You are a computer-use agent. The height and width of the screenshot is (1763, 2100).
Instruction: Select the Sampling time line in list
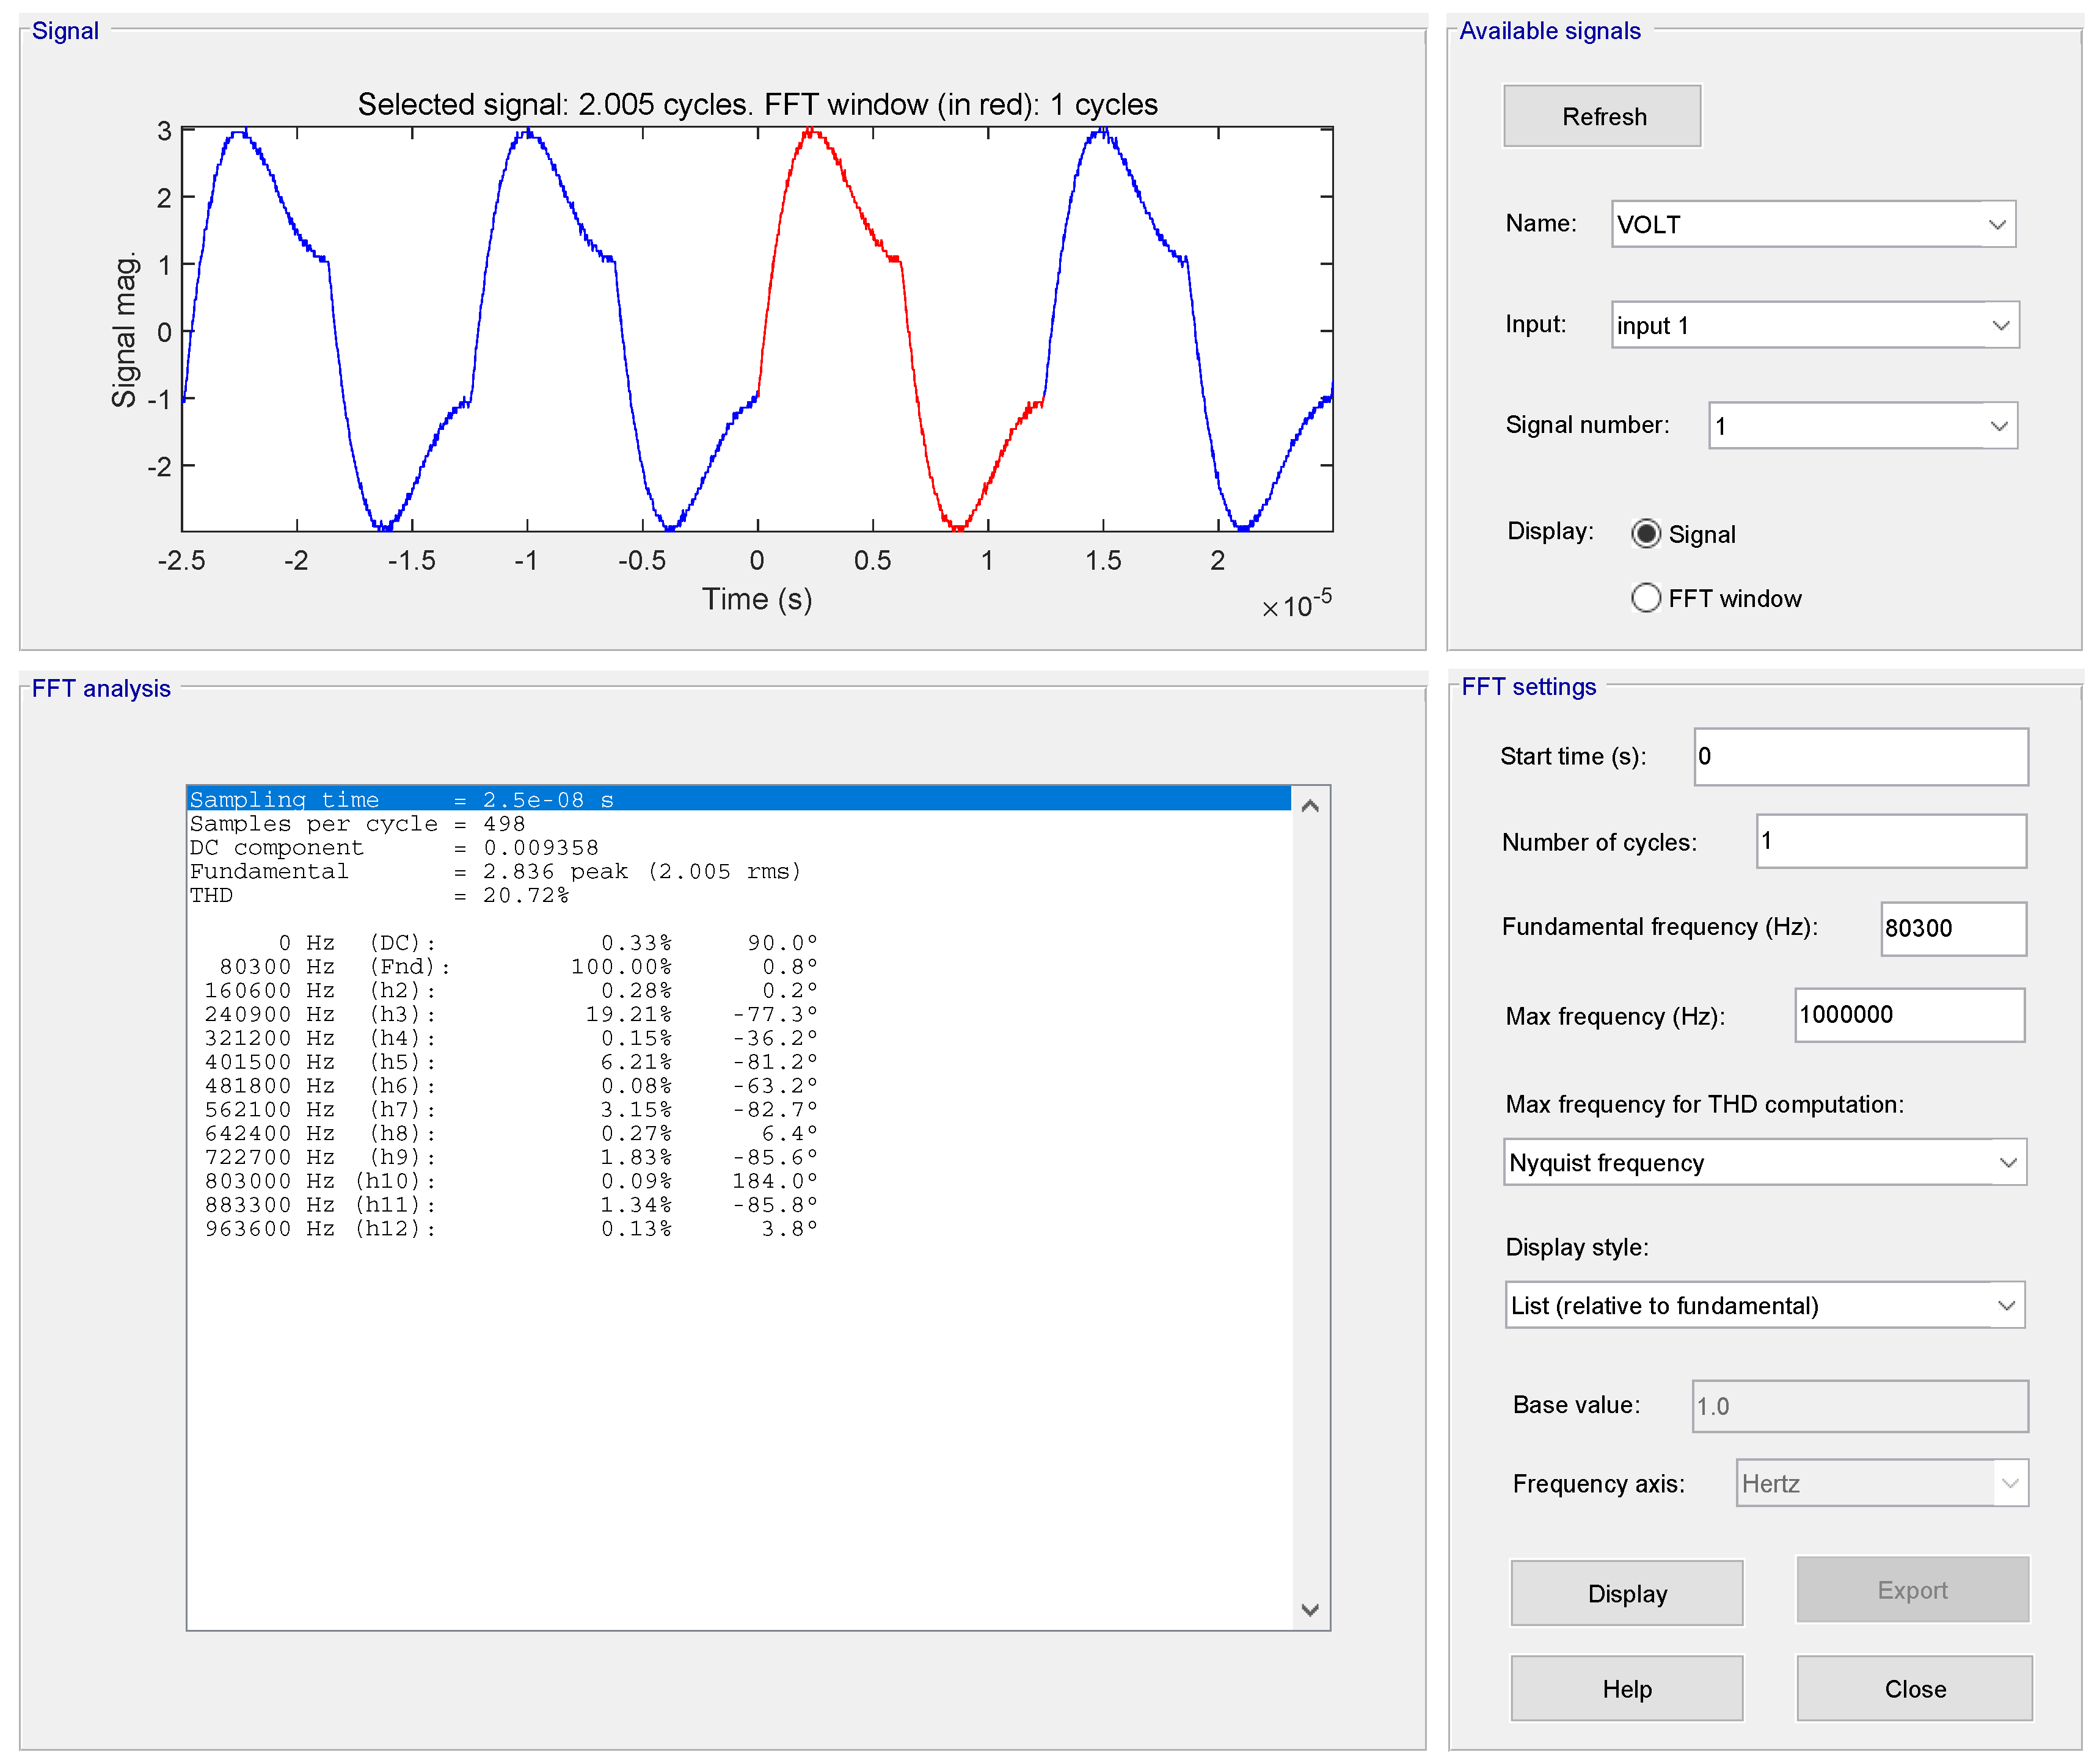pos(400,799)
